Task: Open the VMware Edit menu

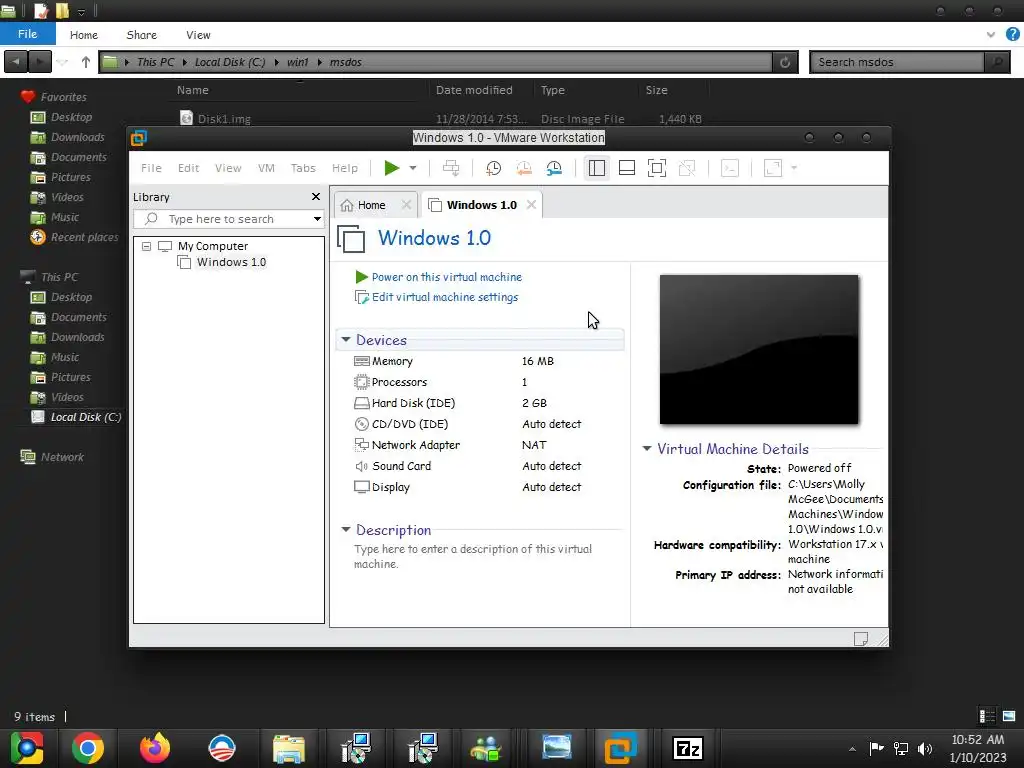Action: point(188,168)
